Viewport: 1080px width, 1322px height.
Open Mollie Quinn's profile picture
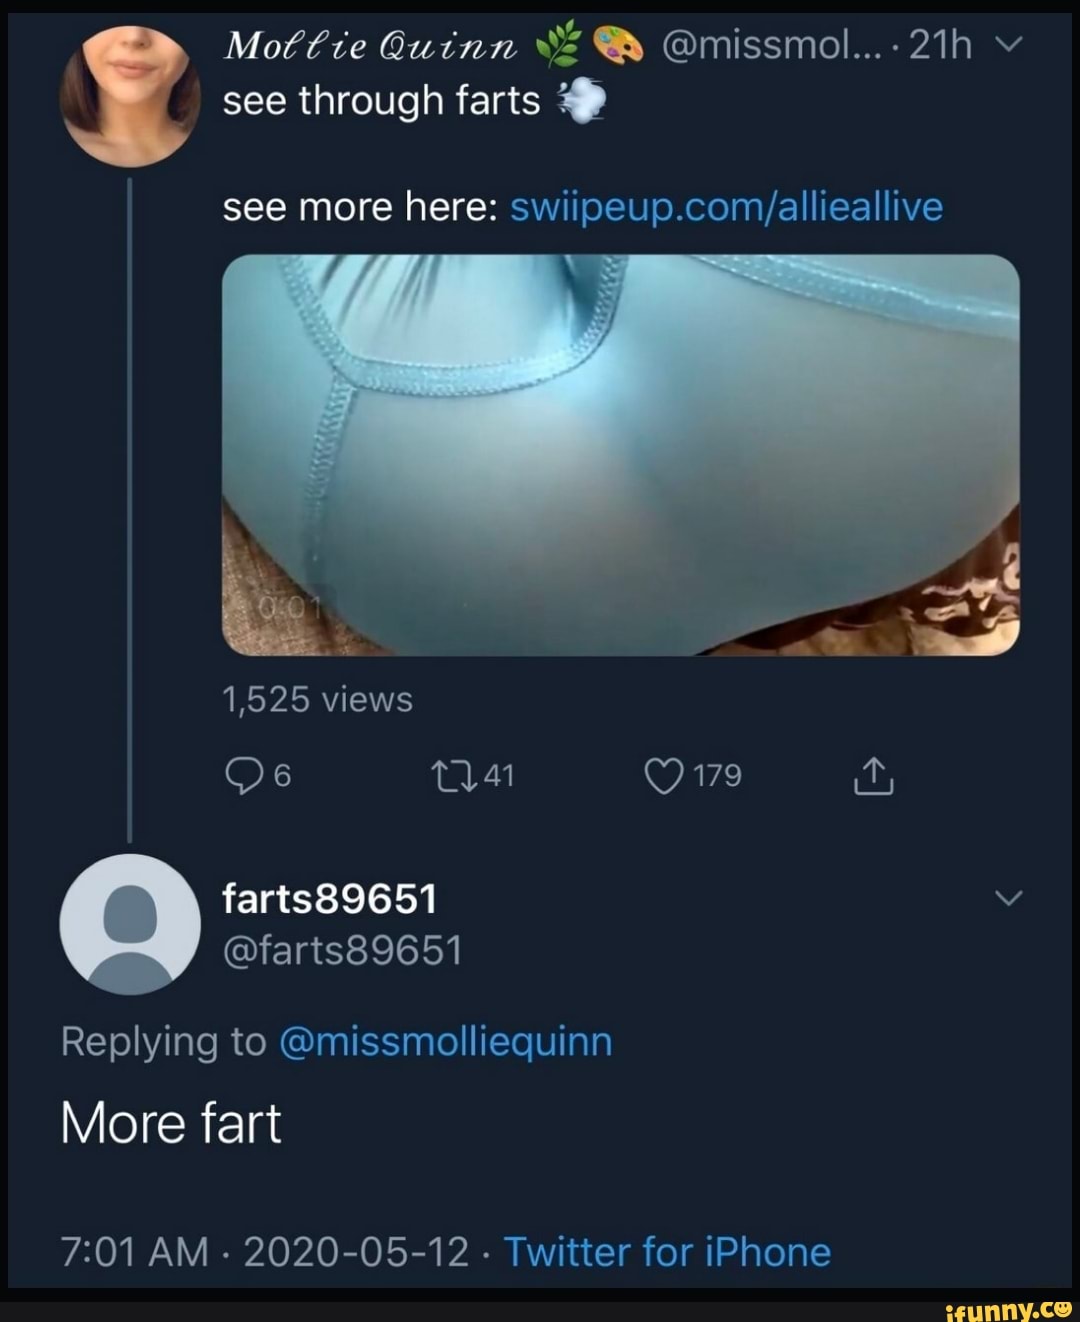click(130, 95)
